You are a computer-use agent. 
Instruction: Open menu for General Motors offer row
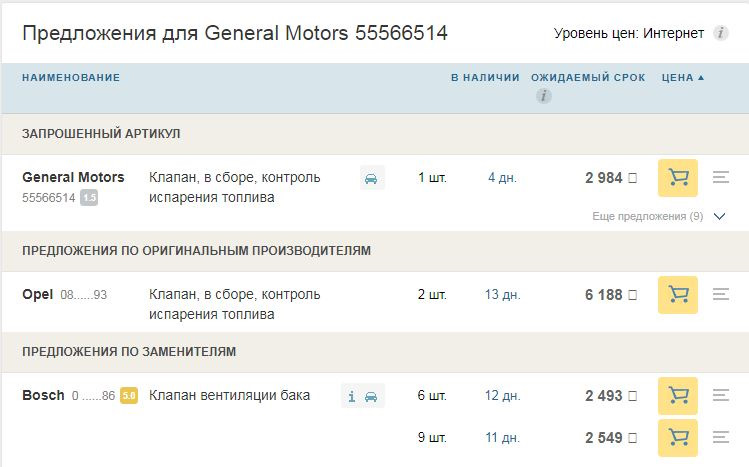coord(721,178)
